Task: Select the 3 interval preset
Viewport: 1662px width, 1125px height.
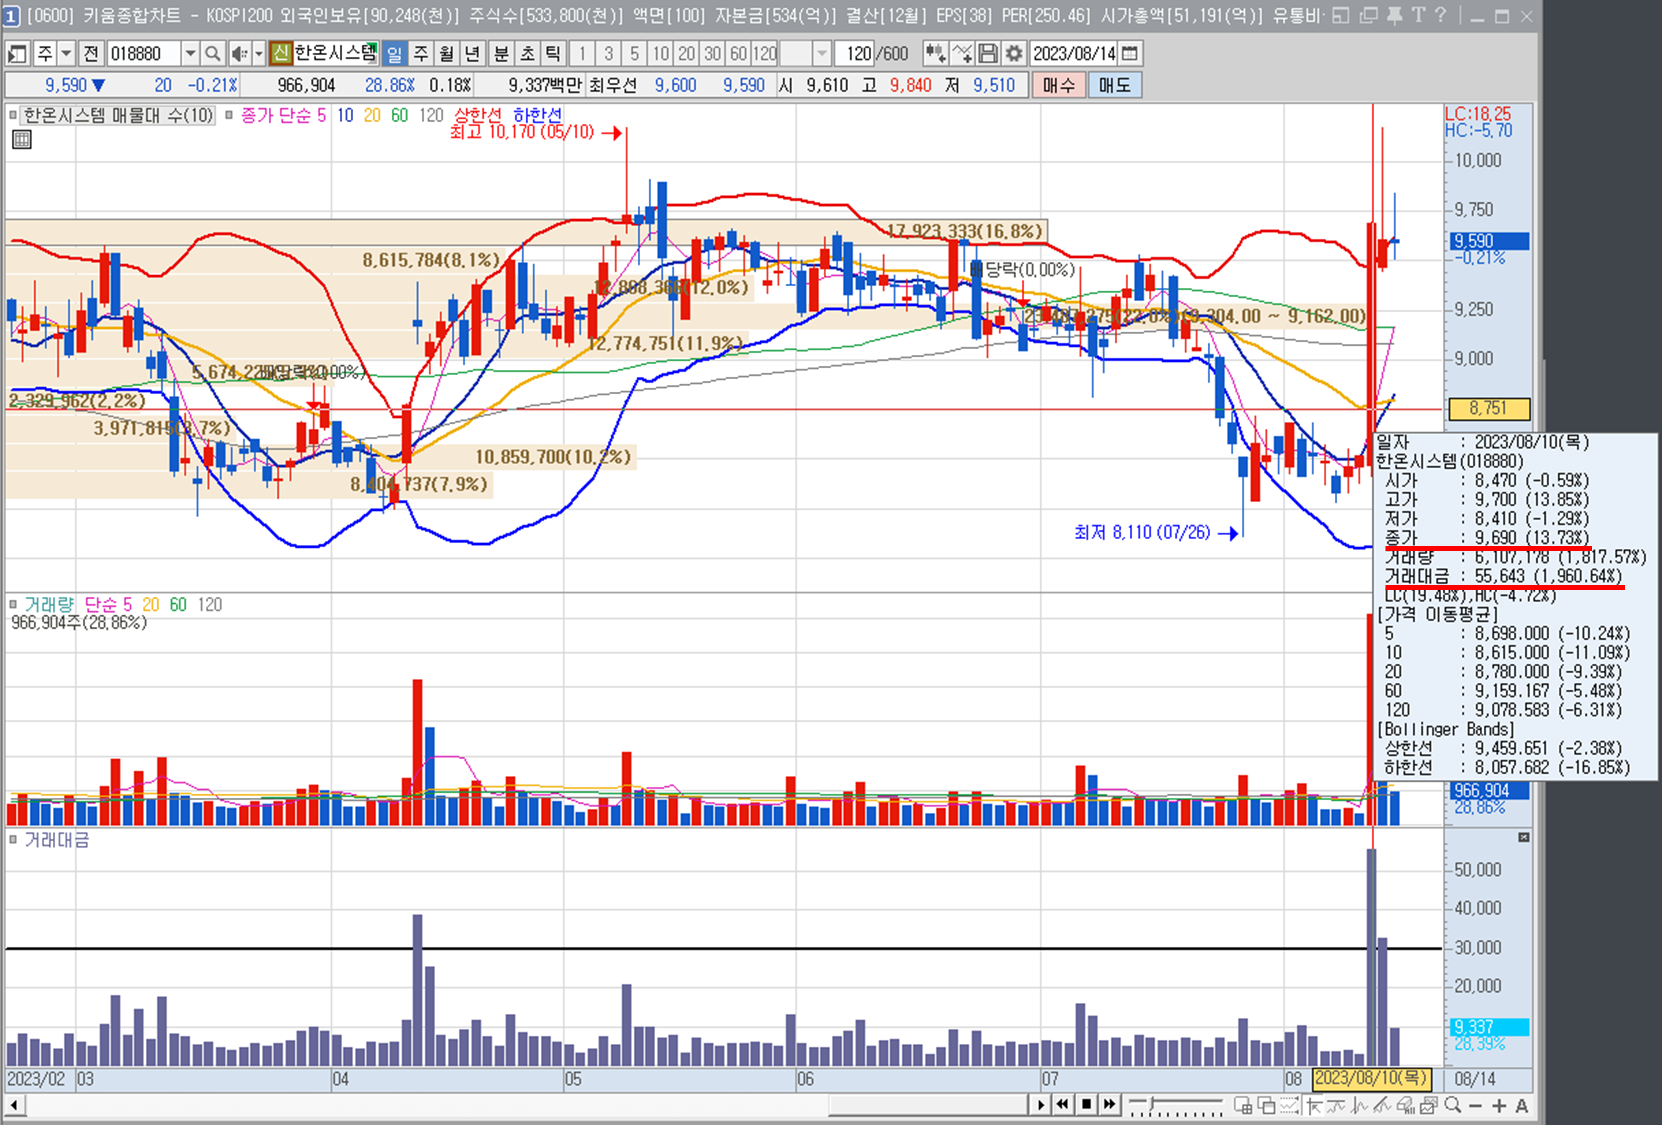Action: coord(608,53)
